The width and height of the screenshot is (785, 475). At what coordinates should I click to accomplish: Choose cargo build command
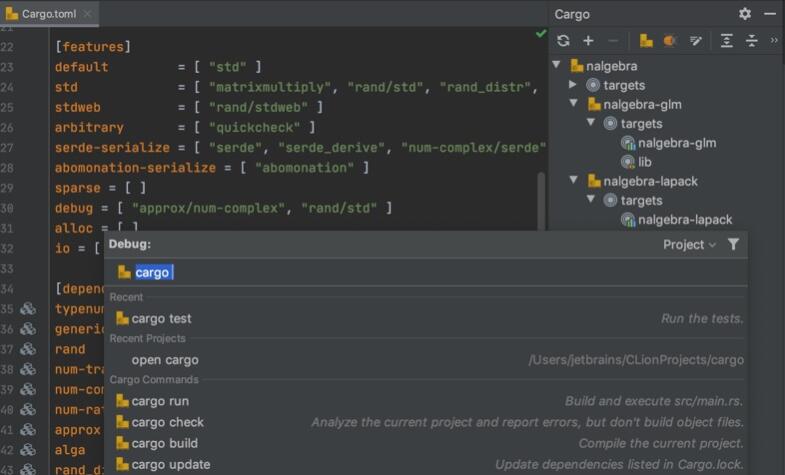[x=426, y=443]
